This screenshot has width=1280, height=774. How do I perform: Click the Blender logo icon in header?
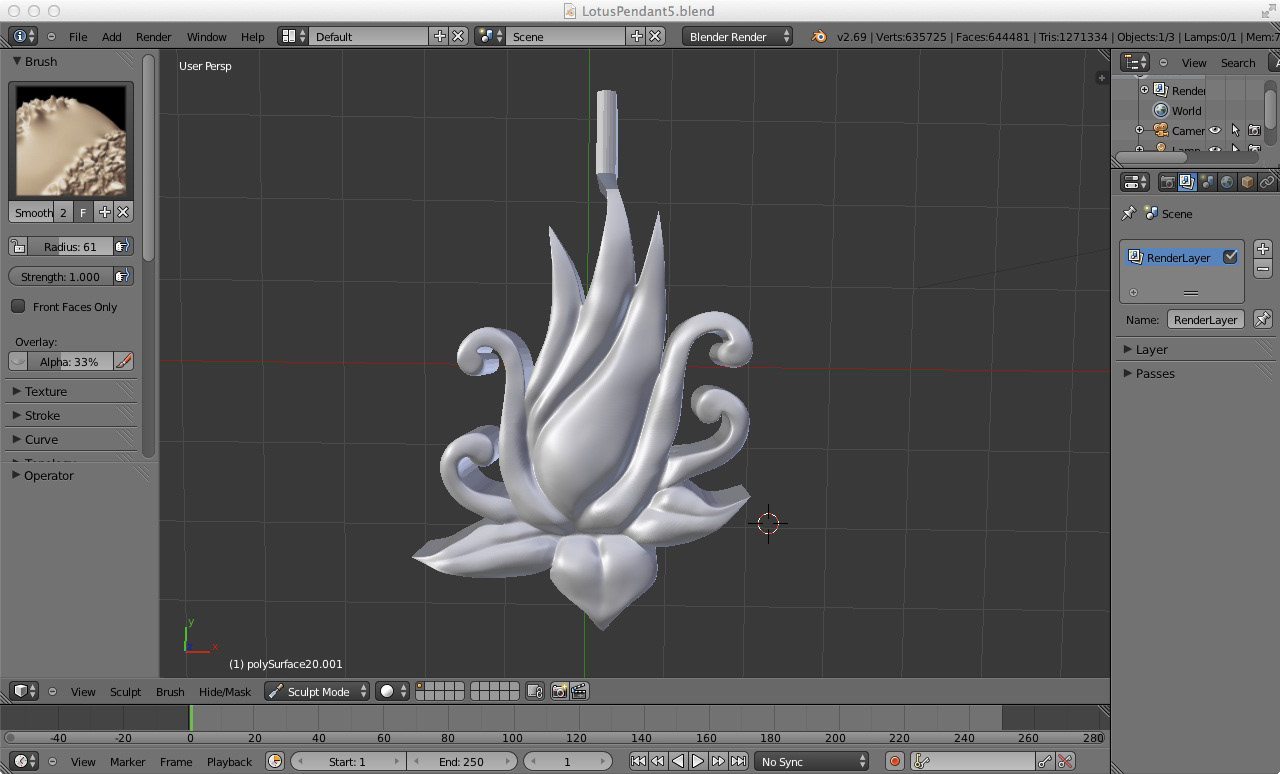(819, 36)
